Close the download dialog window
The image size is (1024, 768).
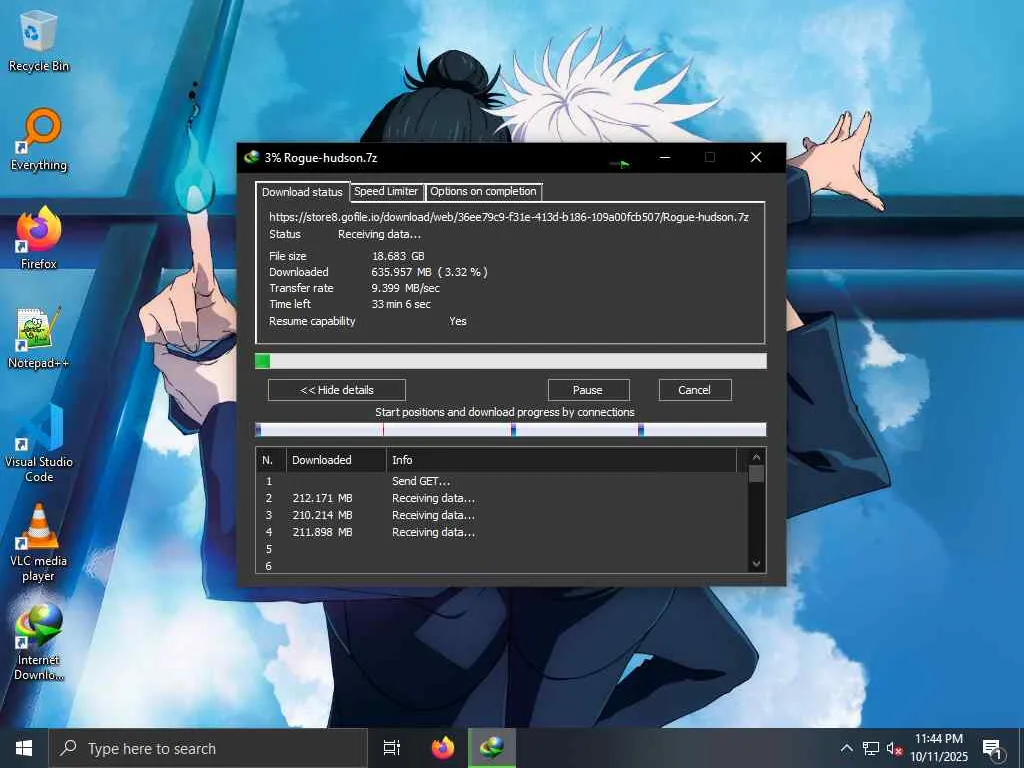[x=756, y=157]
